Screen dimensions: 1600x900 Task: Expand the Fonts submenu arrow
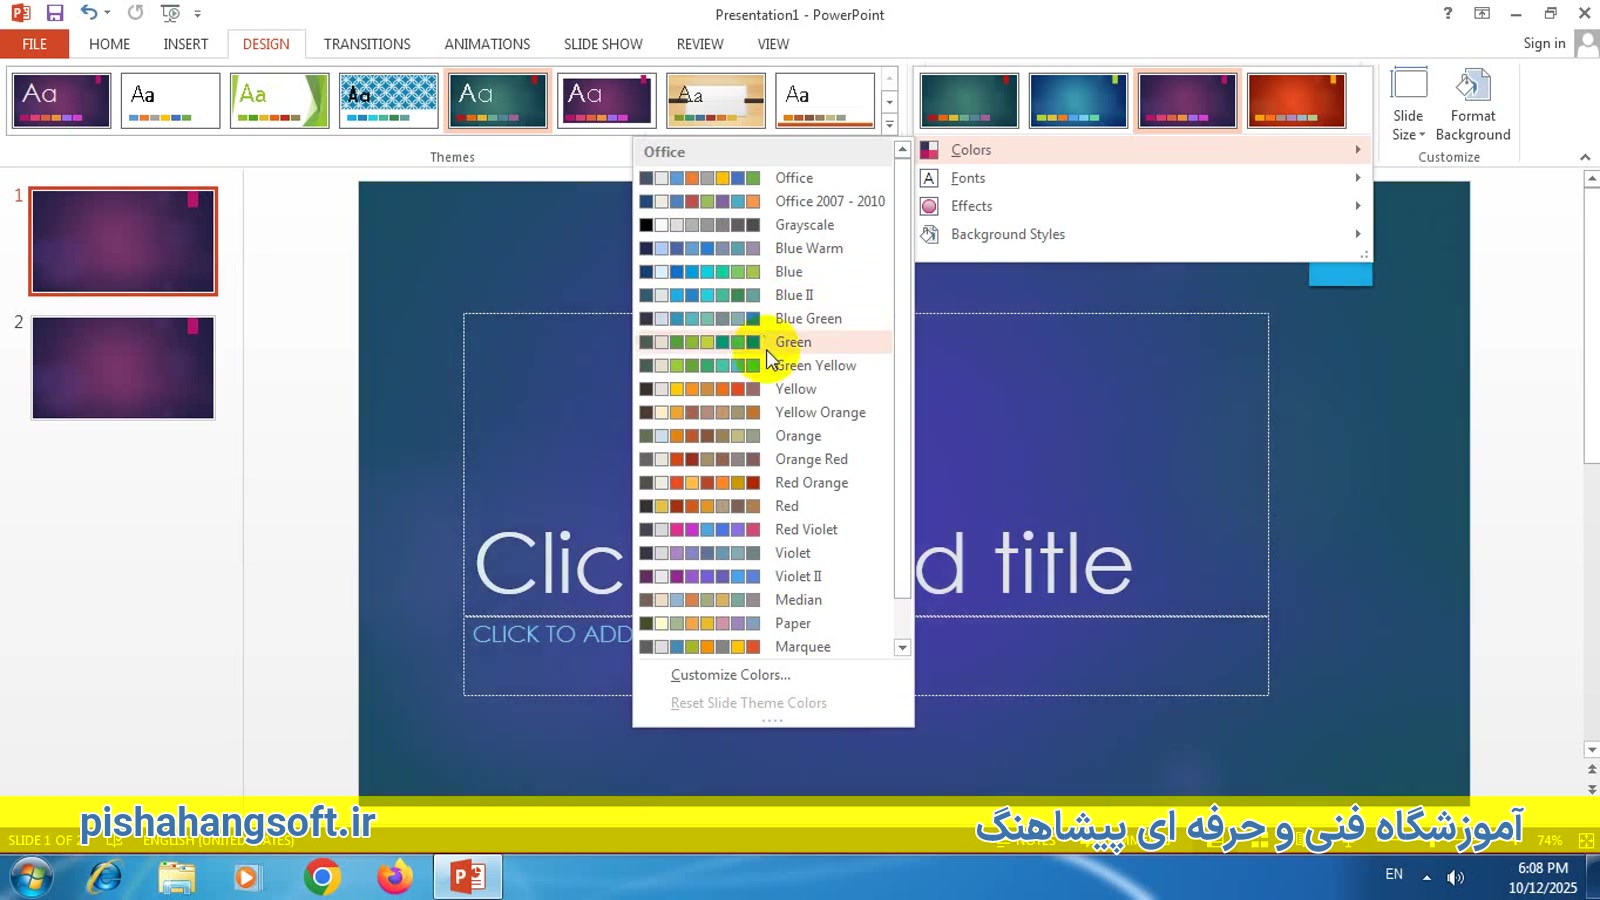1358,178
